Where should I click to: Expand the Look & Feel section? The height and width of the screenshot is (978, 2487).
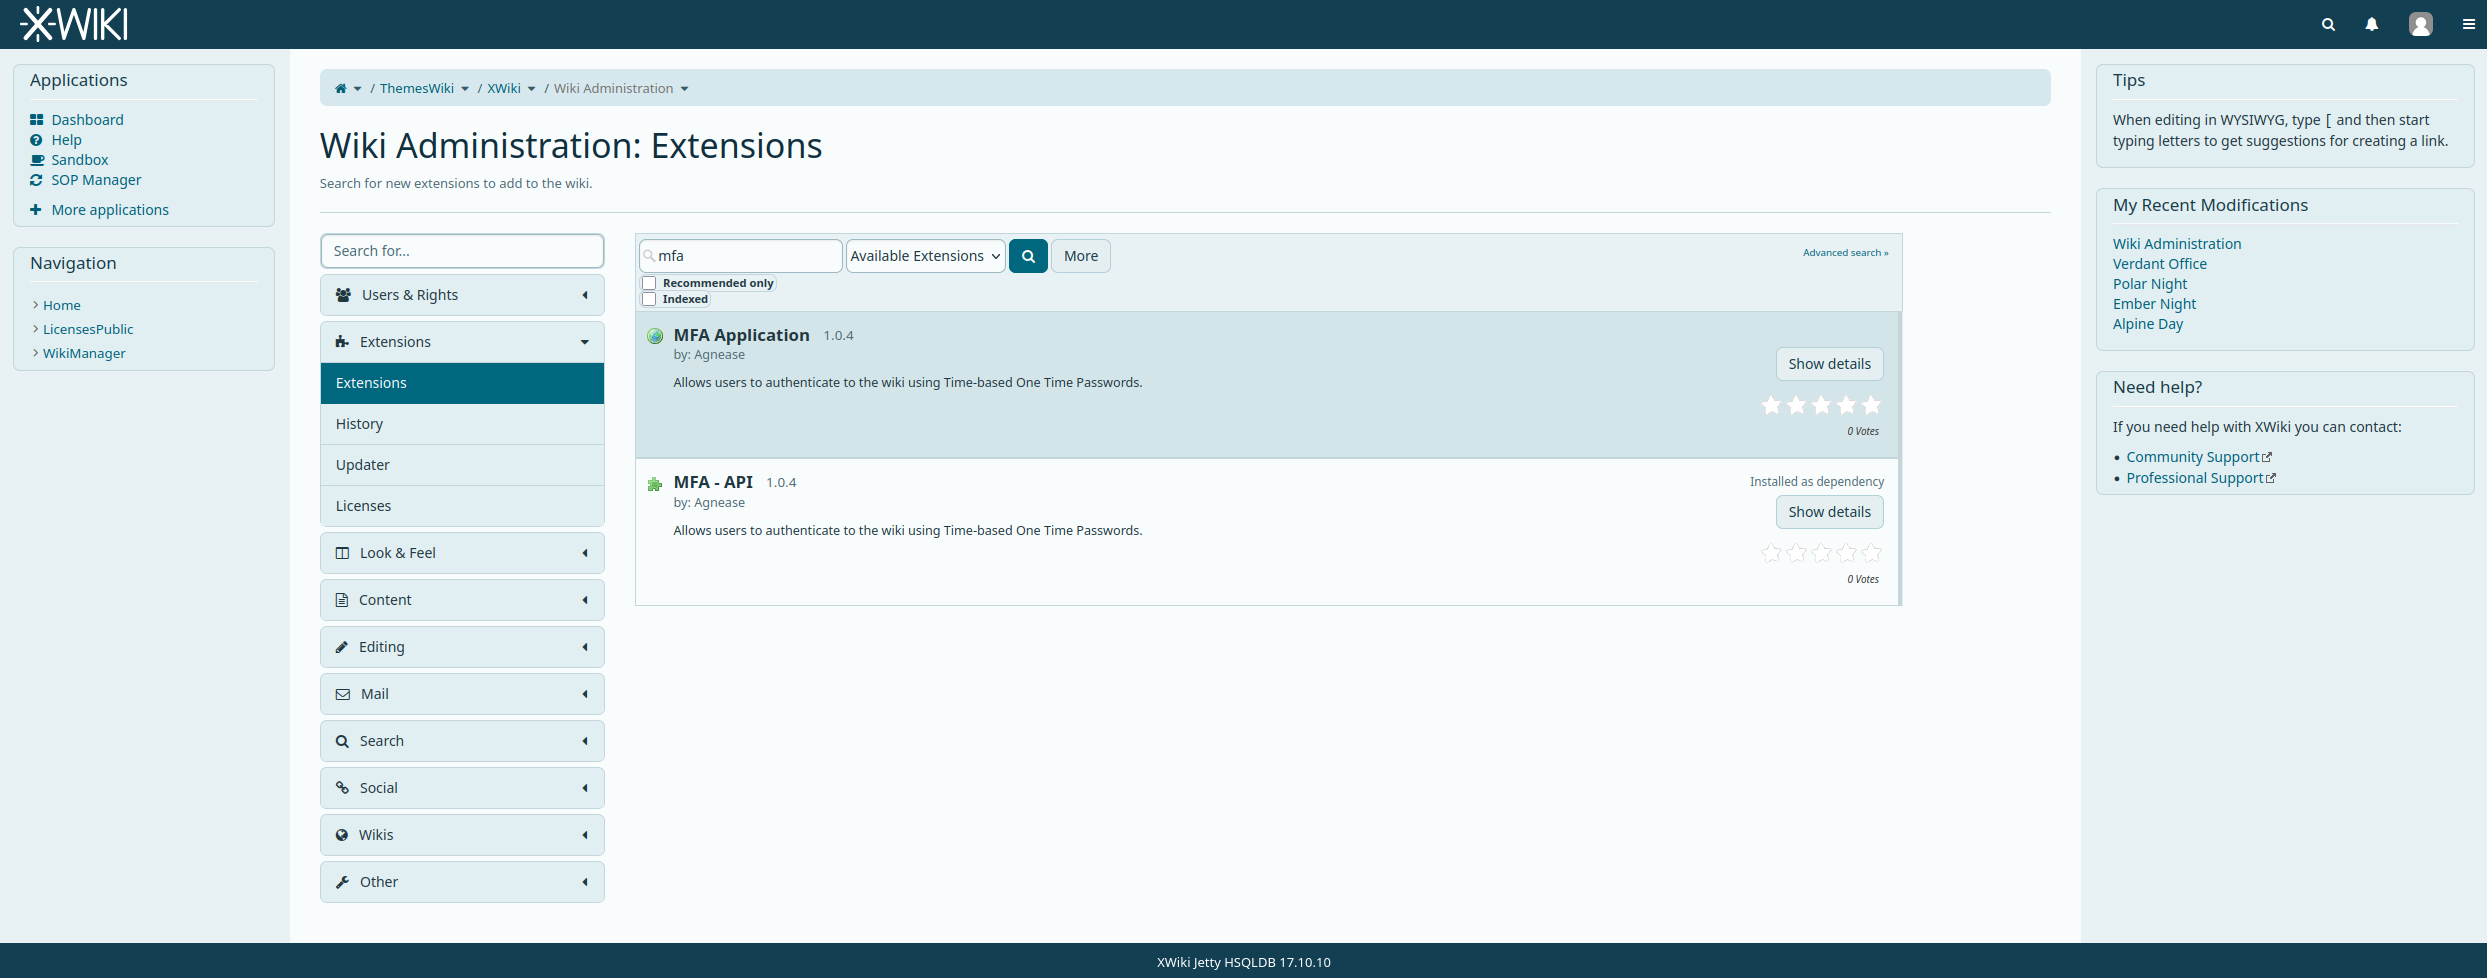click(462, 553)
